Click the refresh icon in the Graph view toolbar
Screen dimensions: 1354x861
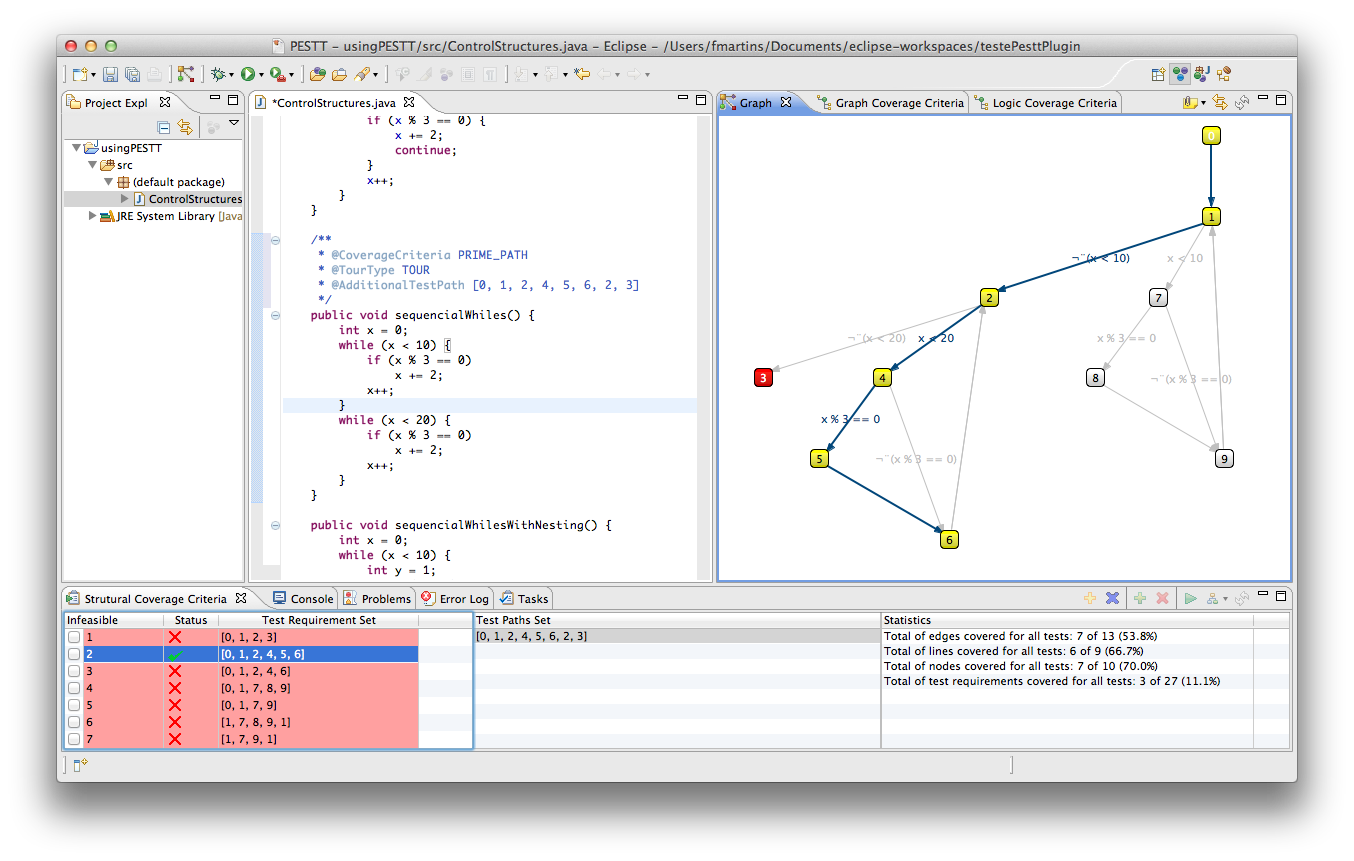point(1242,102)
